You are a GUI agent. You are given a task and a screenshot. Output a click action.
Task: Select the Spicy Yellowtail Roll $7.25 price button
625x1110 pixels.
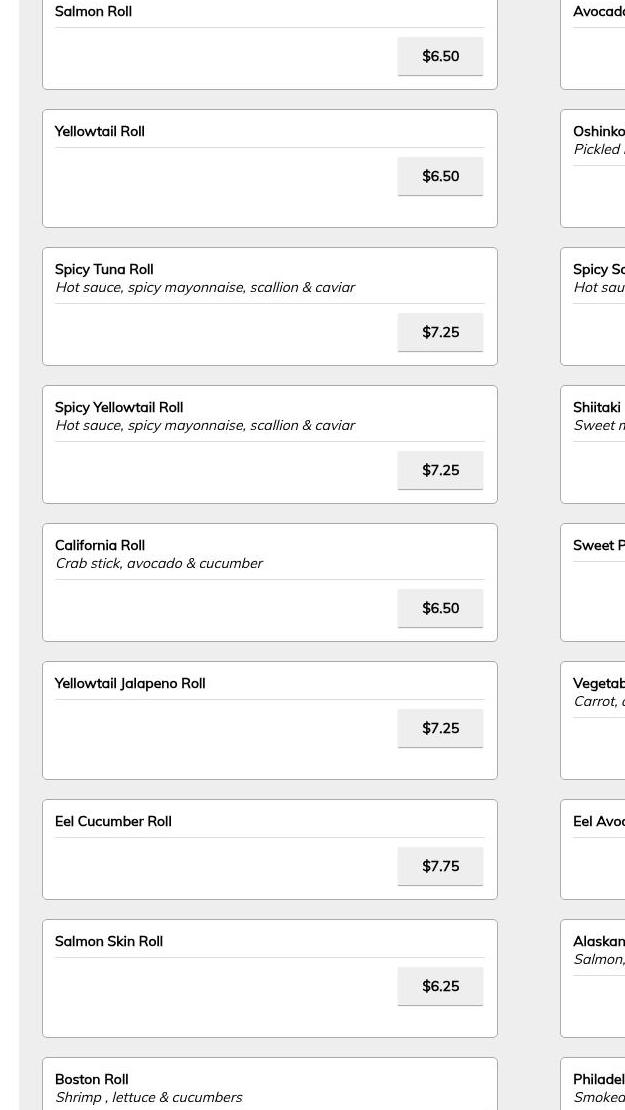point(440,470)
